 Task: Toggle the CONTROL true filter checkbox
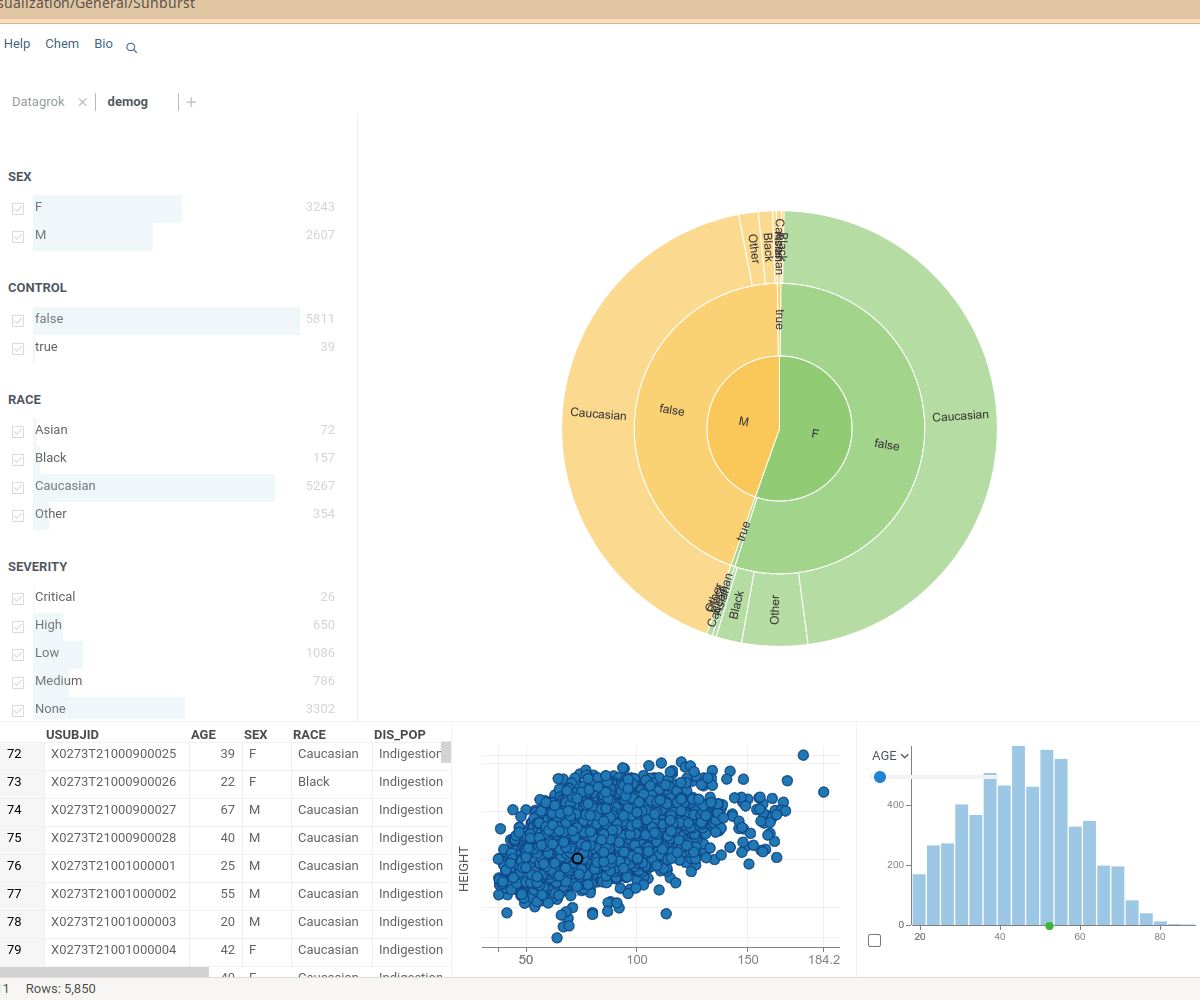[x=18, y=349]
